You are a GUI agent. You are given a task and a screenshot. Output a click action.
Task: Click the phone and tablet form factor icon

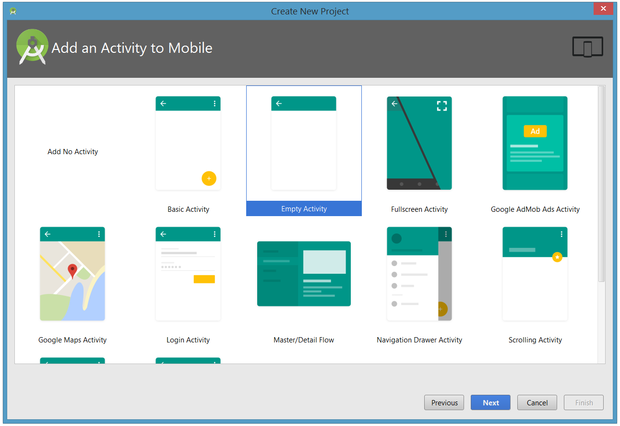(x=588, y=47)
